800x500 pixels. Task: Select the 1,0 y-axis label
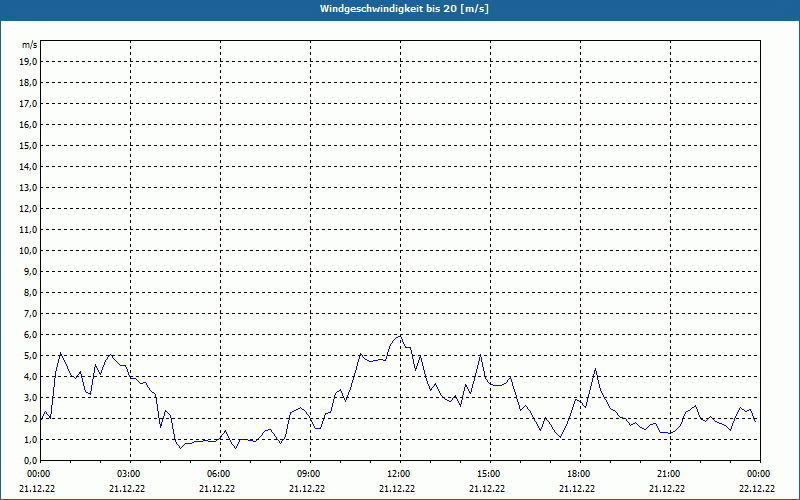pos(30,440)
